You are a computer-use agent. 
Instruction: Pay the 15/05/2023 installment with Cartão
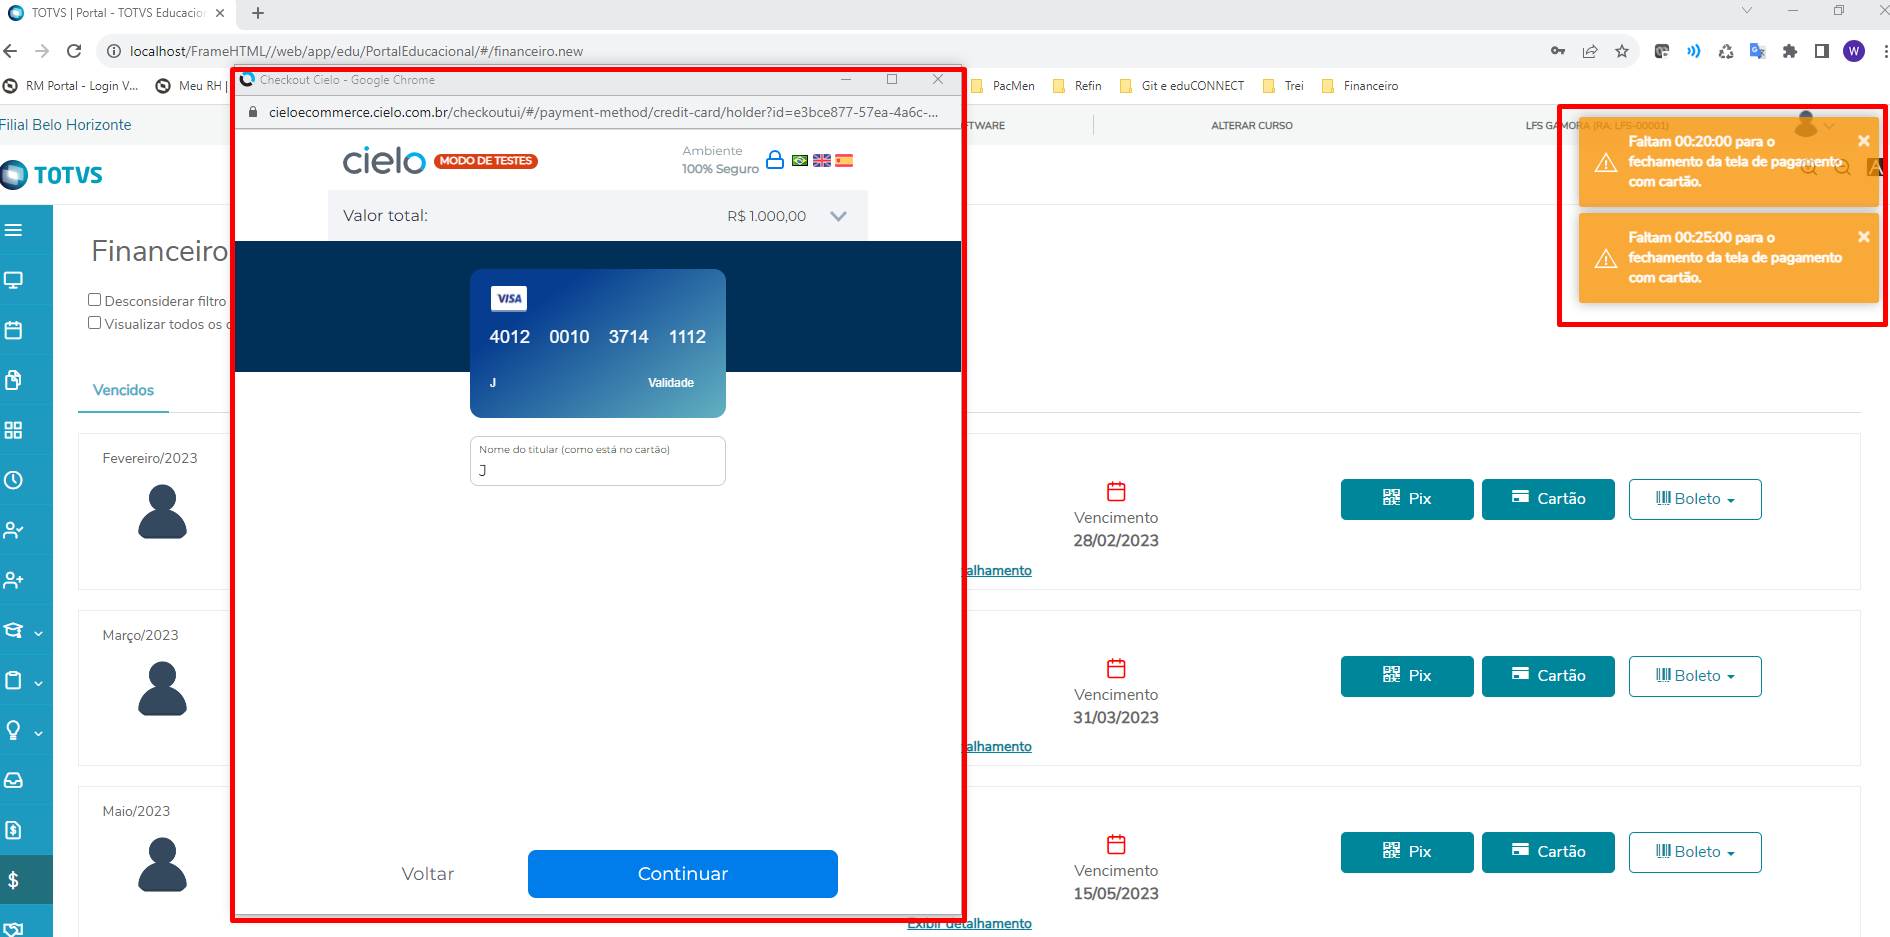pos(1548,852)
